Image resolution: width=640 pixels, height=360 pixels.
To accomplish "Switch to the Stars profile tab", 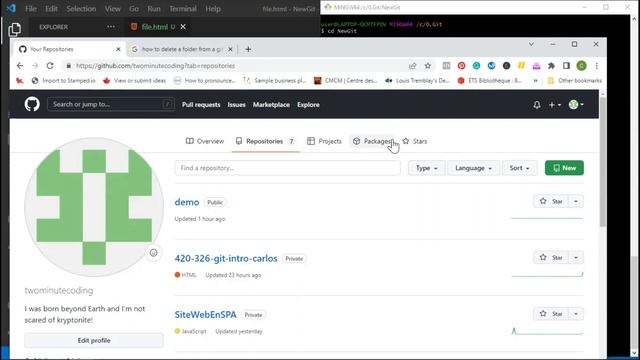I will (415, 141).
